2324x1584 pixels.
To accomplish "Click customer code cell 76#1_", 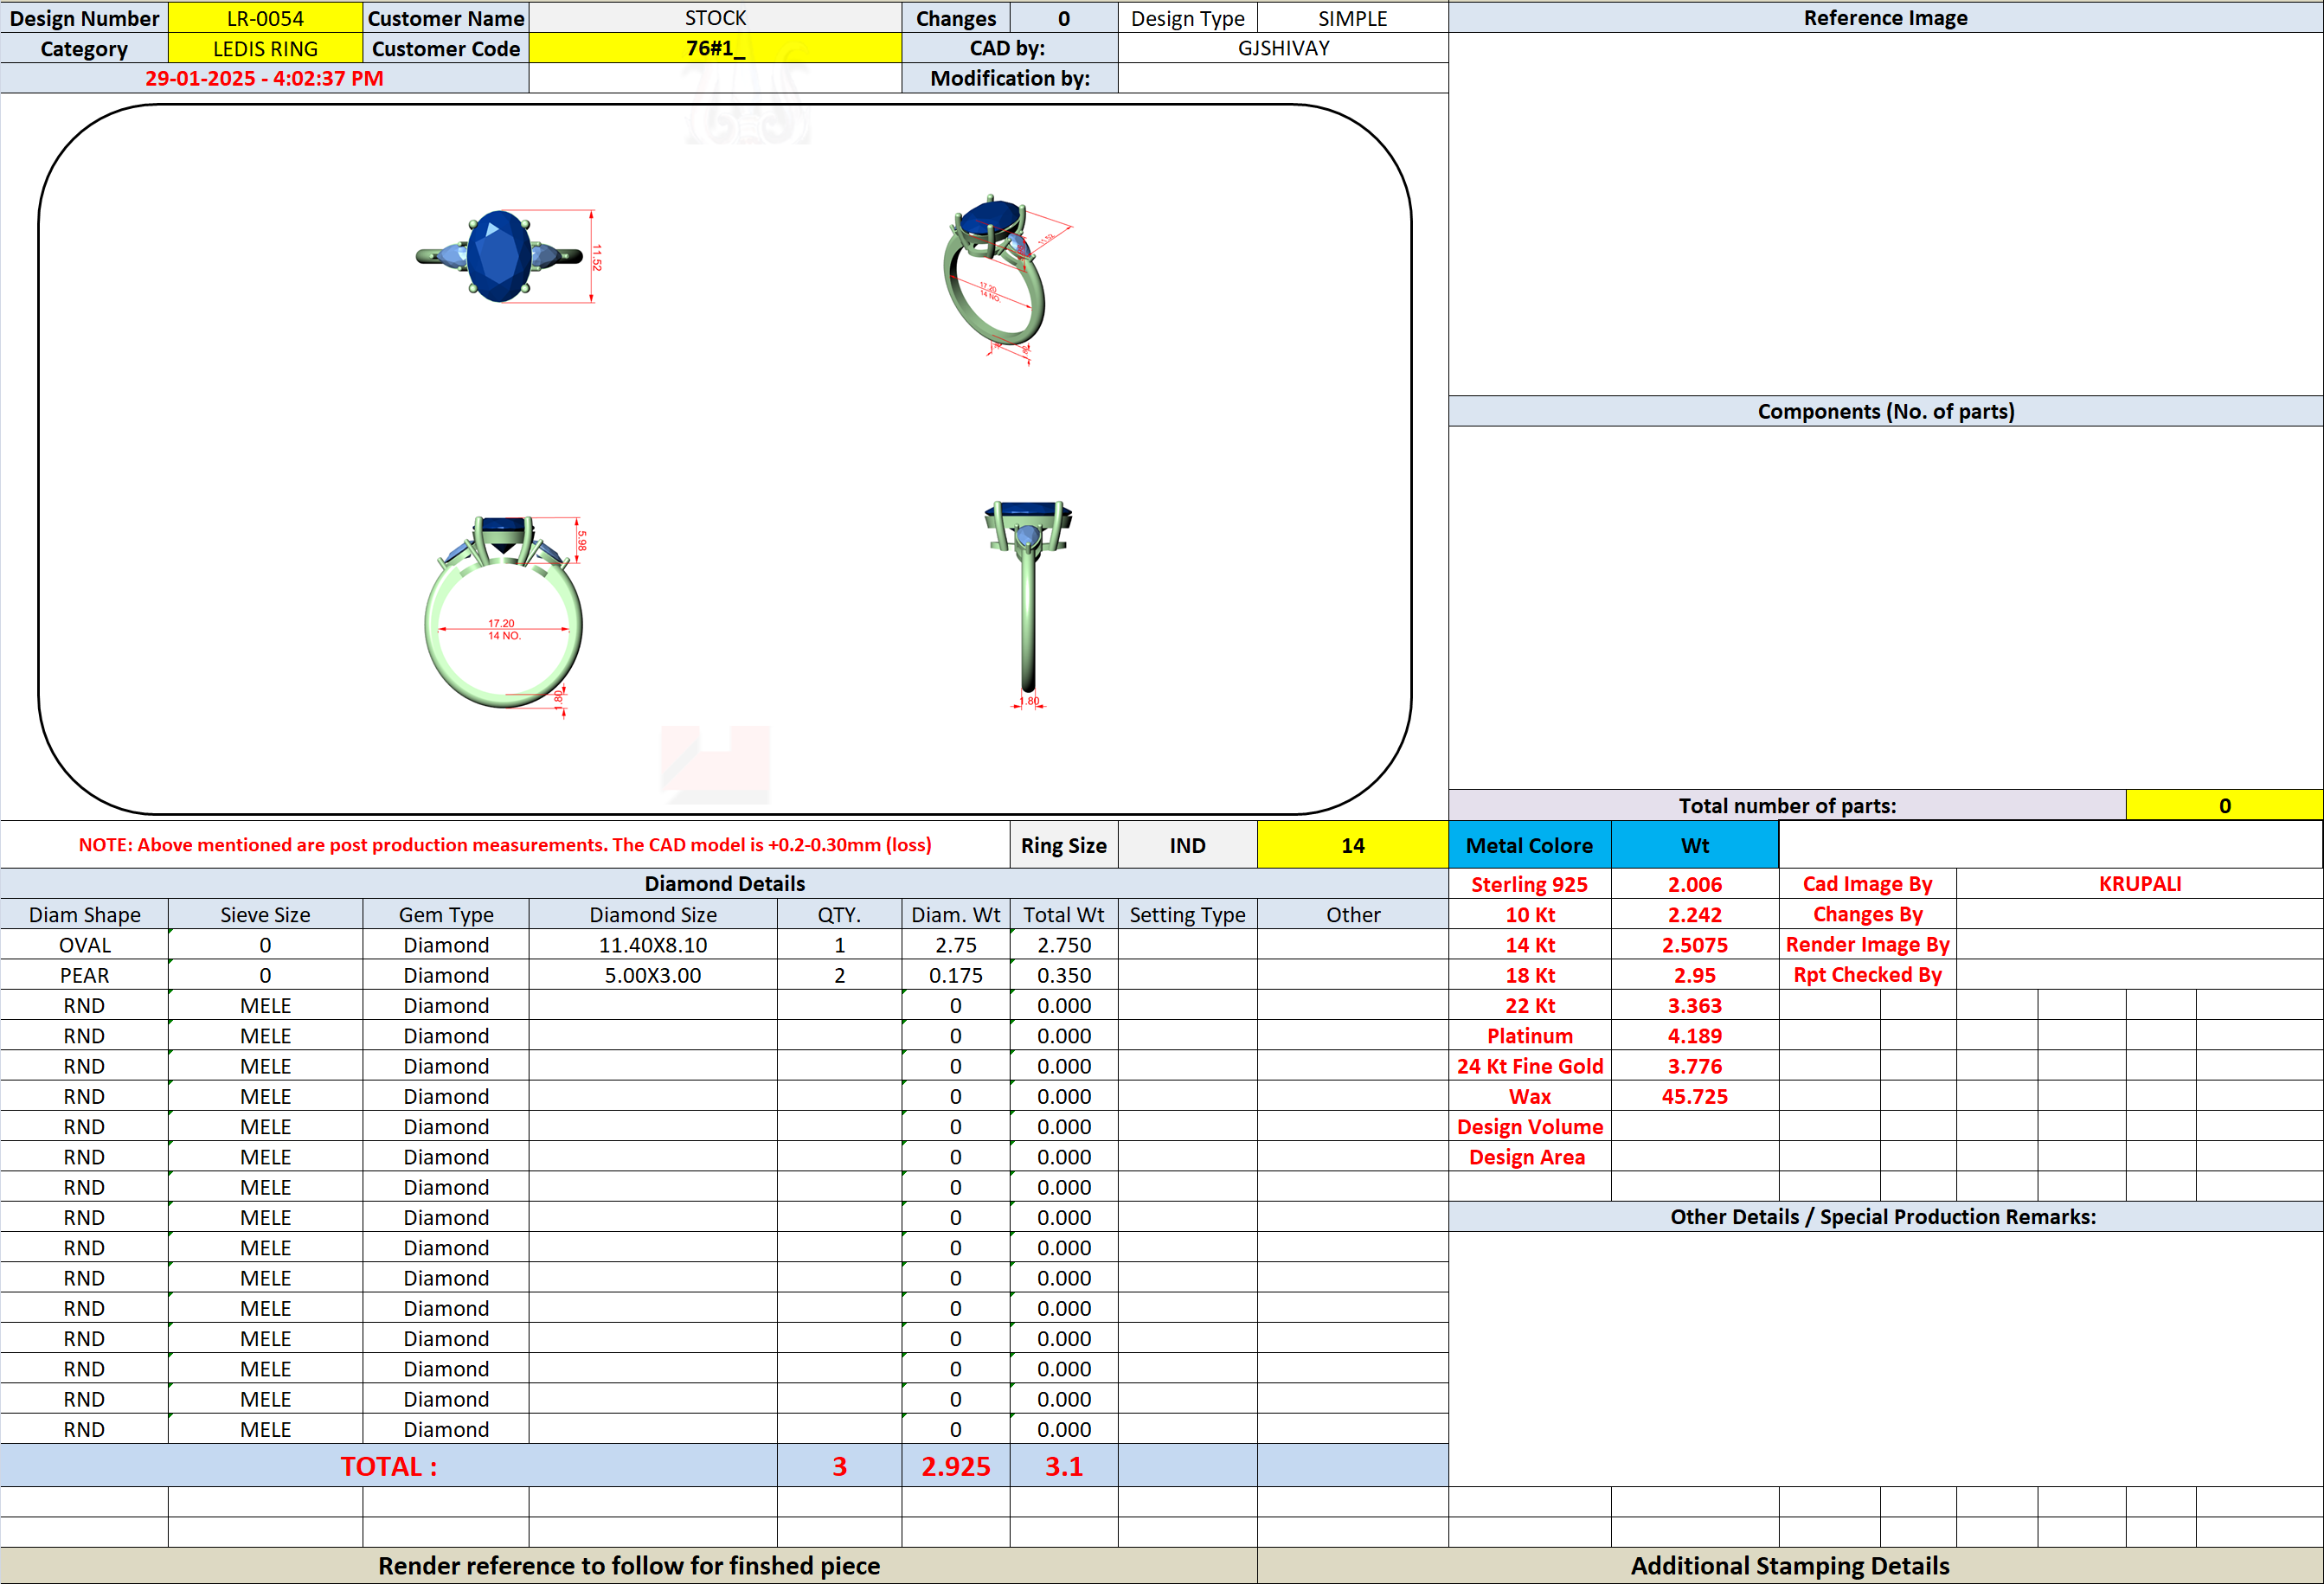I will (715, 48).
